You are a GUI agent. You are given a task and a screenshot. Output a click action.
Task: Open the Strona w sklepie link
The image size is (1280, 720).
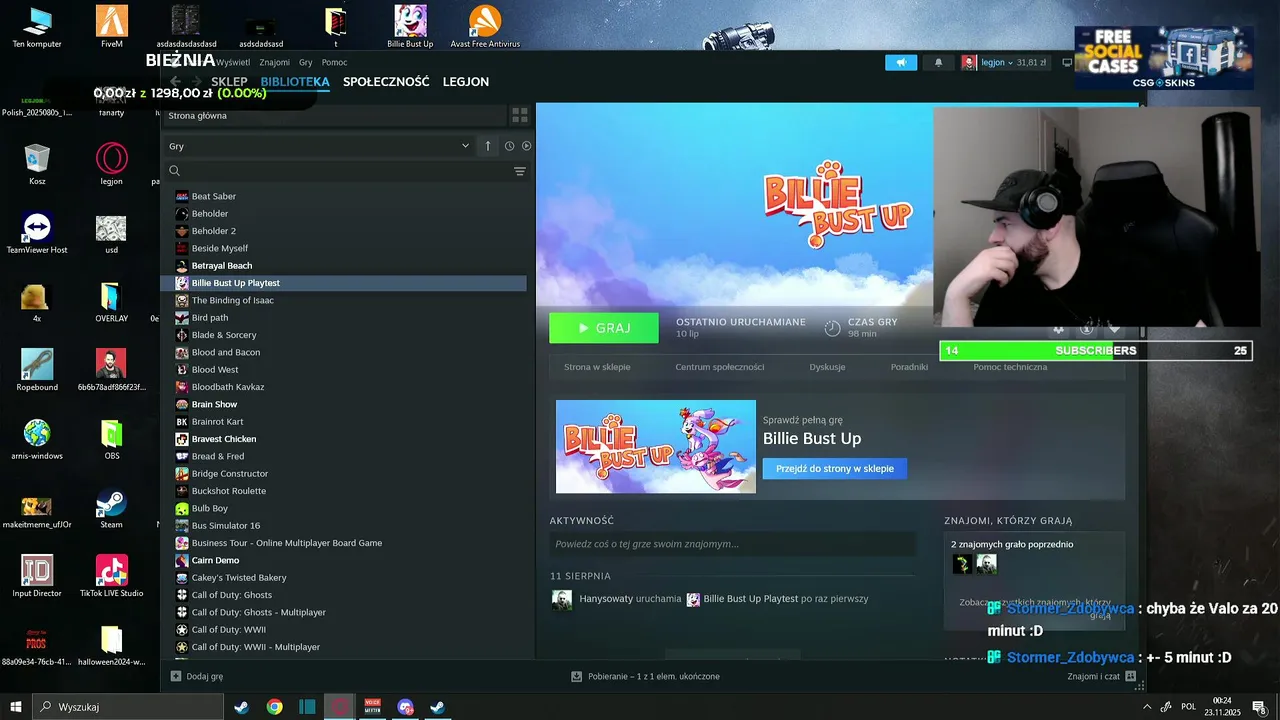point(597,367)
